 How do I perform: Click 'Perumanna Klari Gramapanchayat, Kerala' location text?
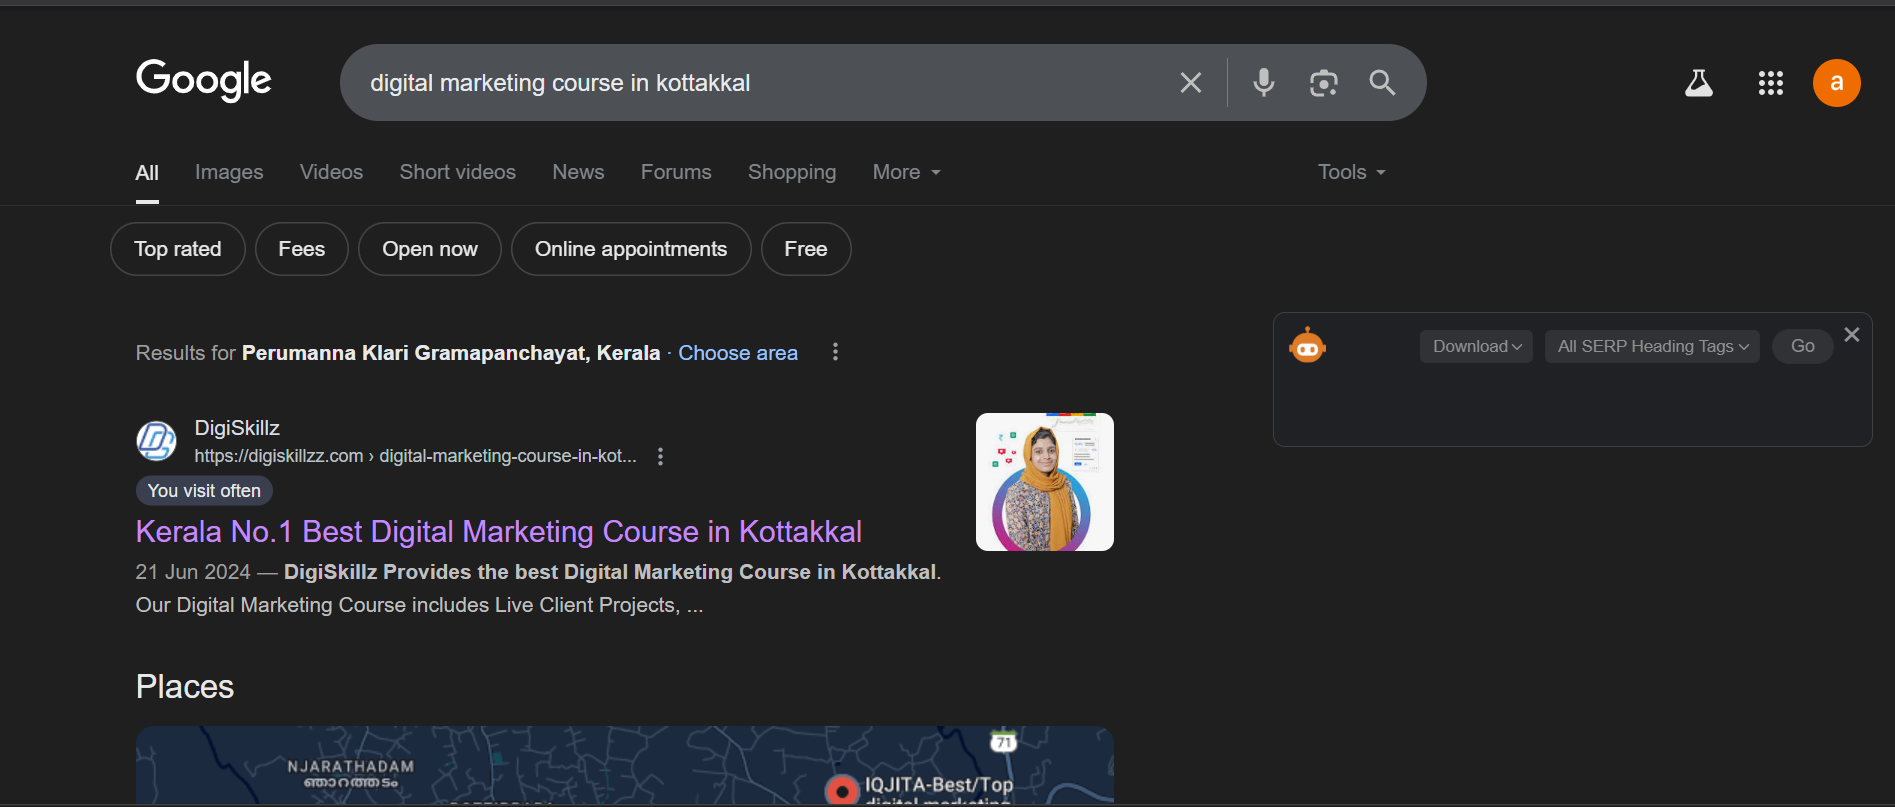pyautogui.click(x=451, y=353)
